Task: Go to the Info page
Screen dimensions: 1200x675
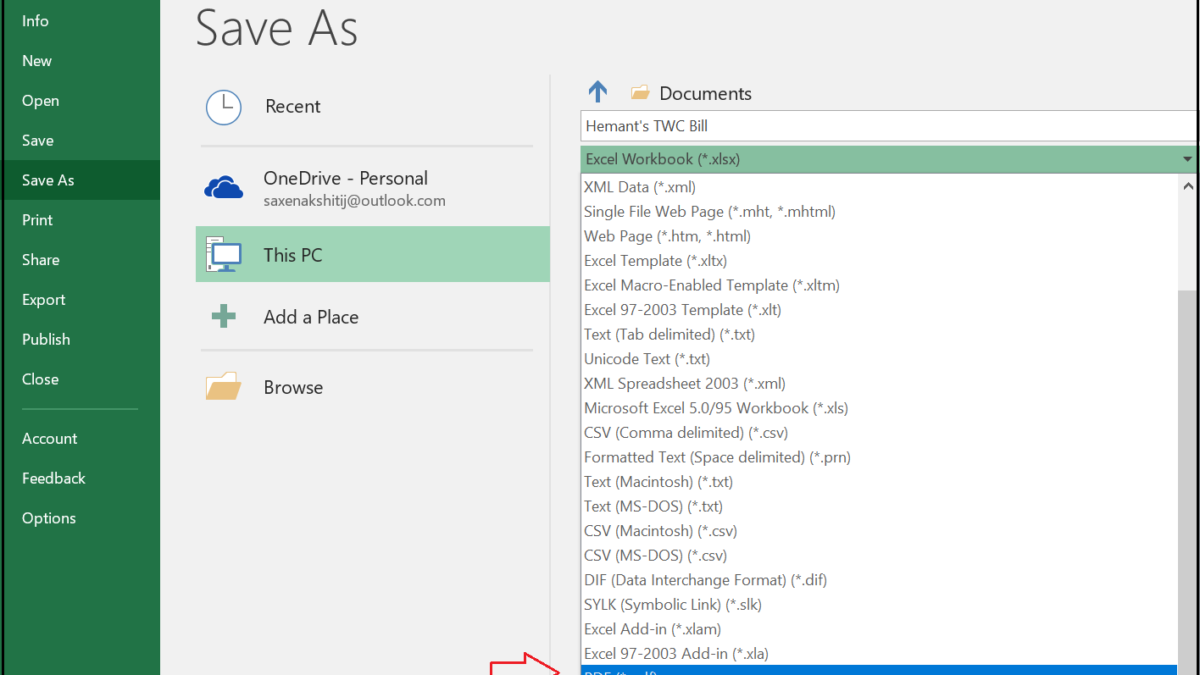Action: pos(35,21)
